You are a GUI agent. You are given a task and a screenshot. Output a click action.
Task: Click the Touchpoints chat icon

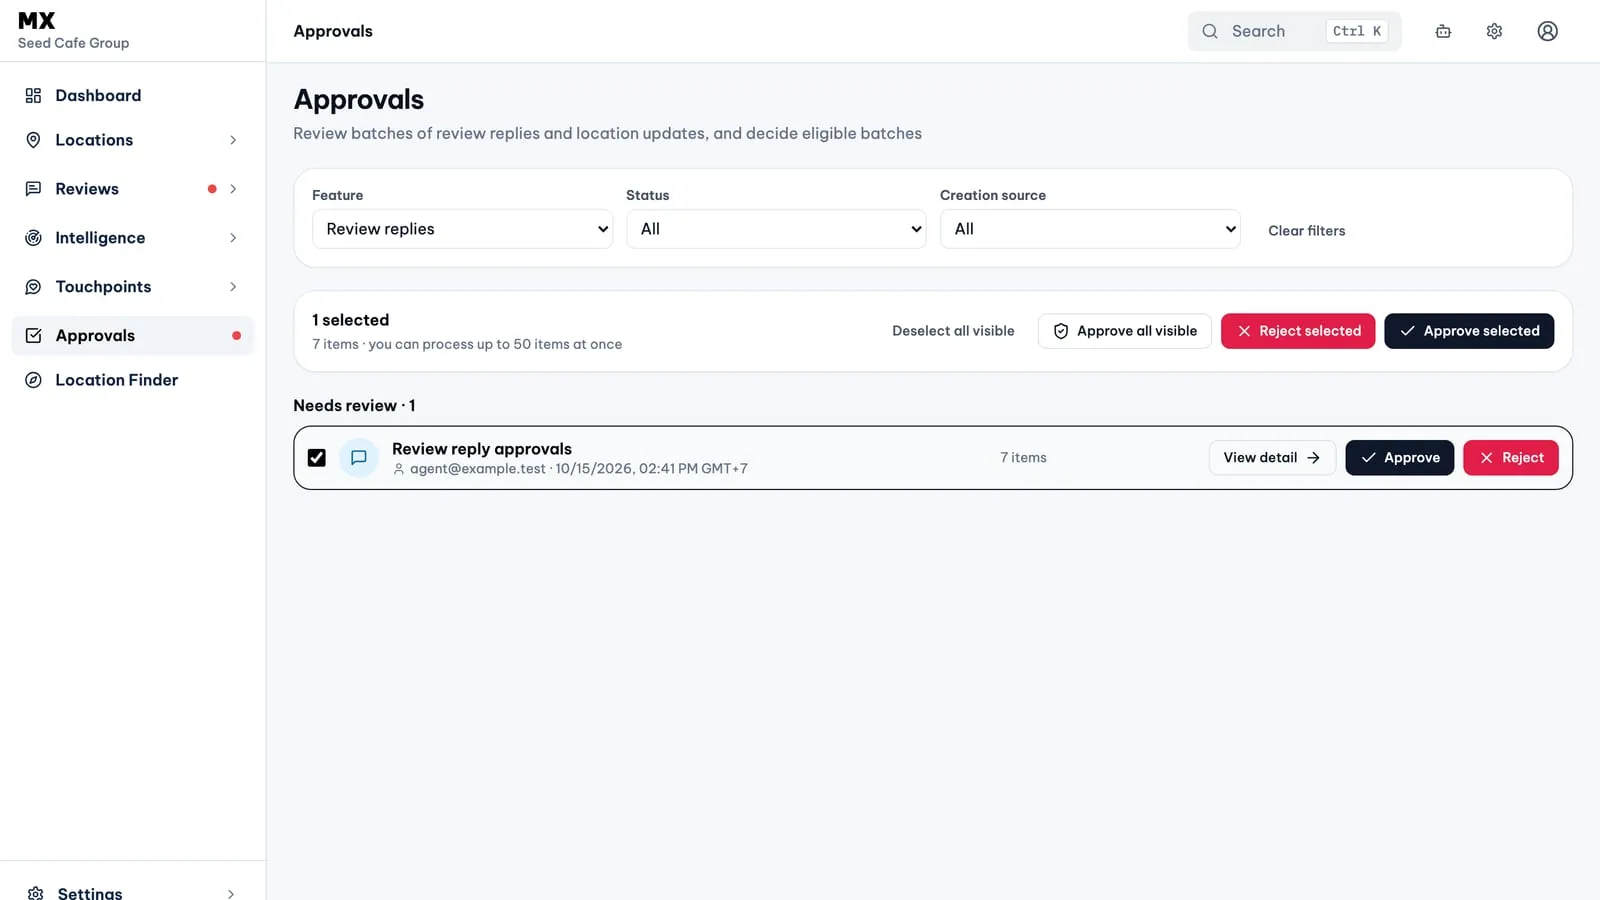33,287
